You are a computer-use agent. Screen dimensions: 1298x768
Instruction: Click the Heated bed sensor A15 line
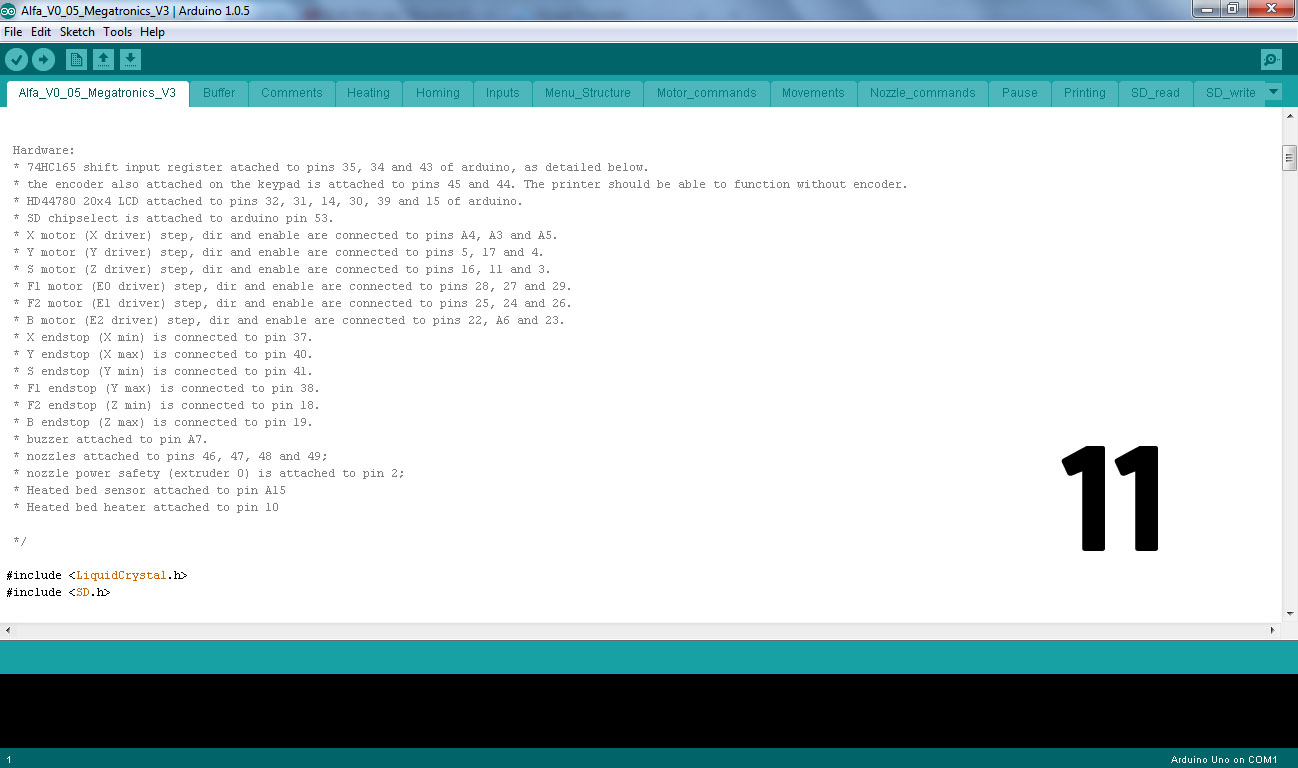click(149, 490)
